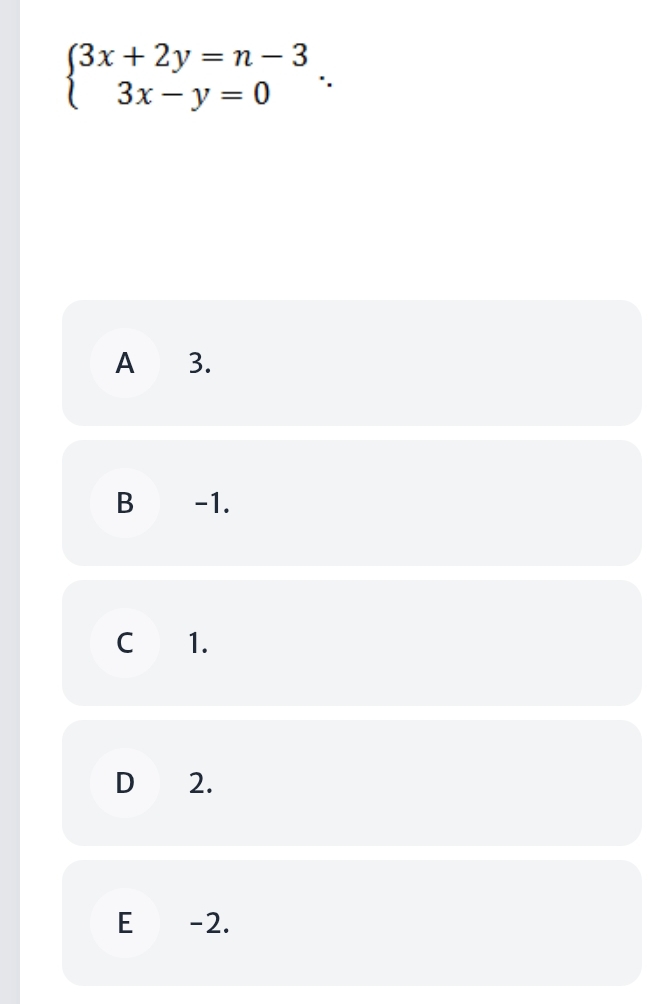Viewport: 665px width, 1004px height.
Task: Click the equation 3x + 2y = n − 3
Action: coord(193,56)
